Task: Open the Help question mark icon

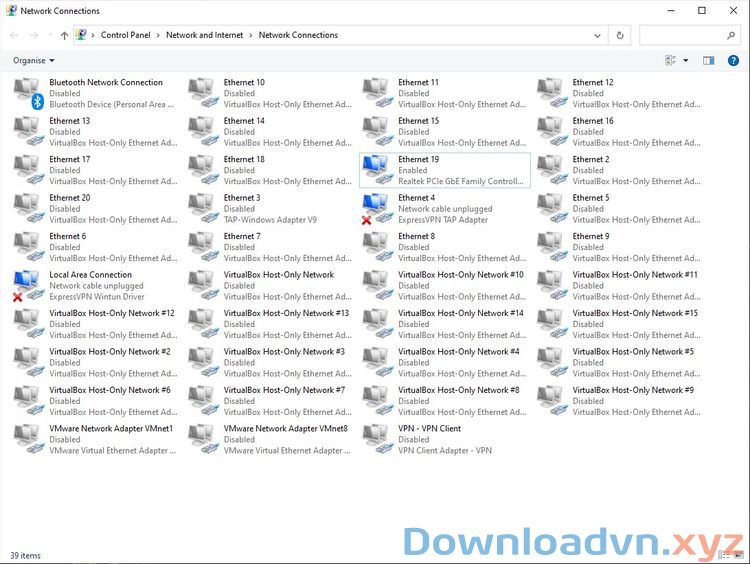Action: pyautogui.click(x=733, y=60)
